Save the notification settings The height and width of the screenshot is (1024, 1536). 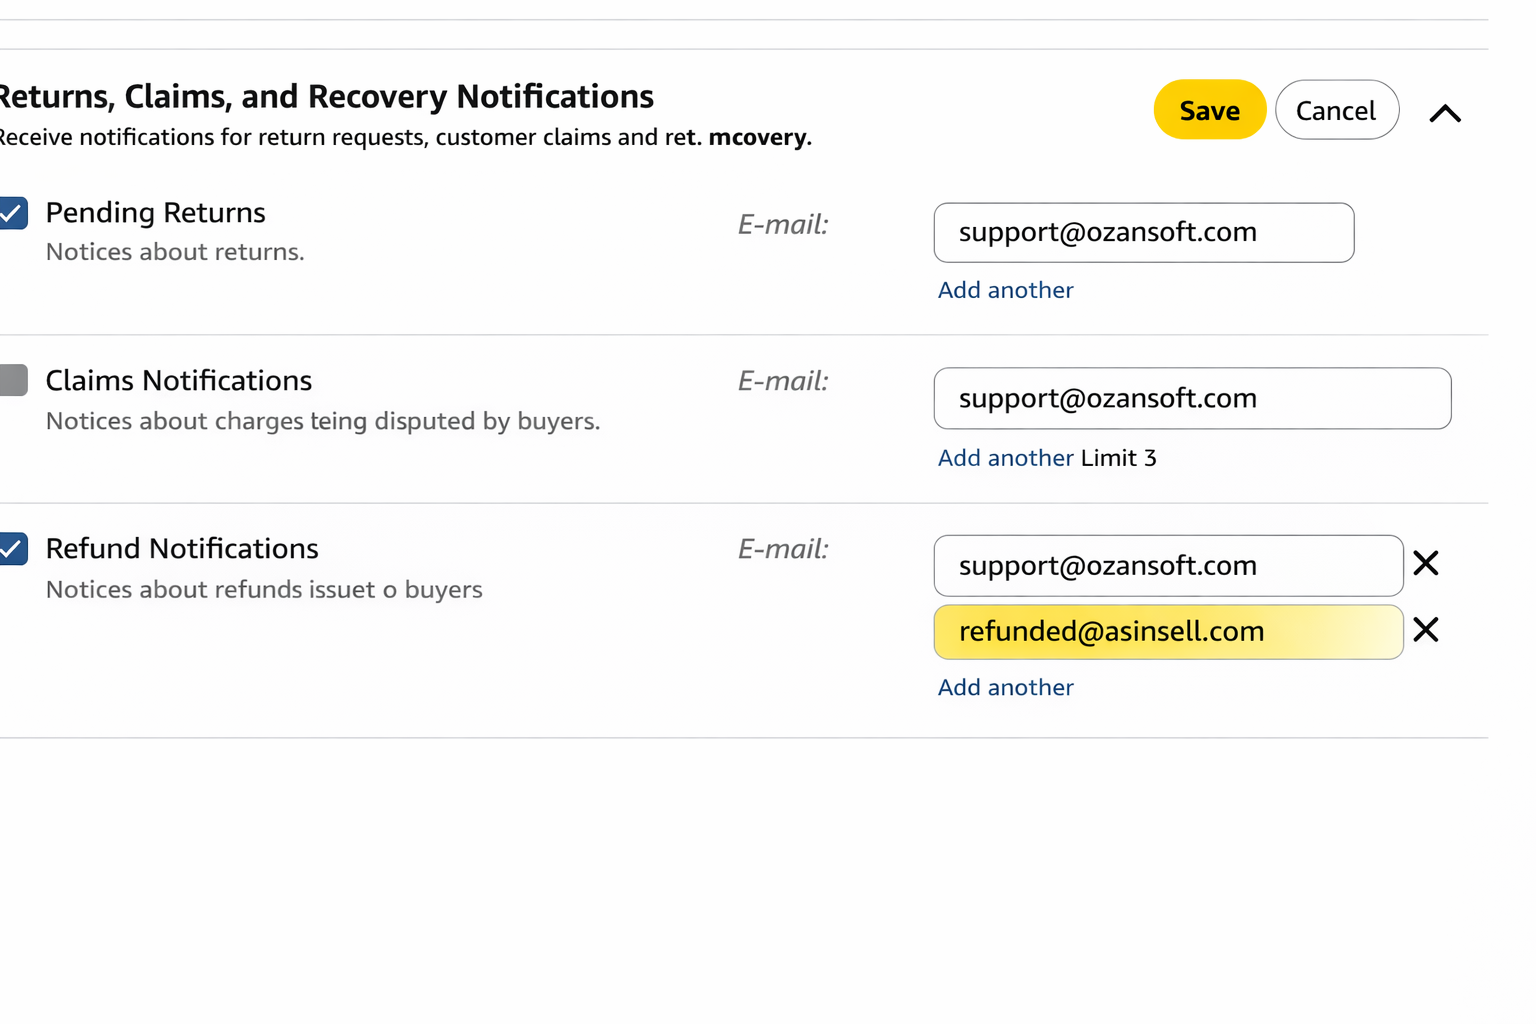[1209, 110]
